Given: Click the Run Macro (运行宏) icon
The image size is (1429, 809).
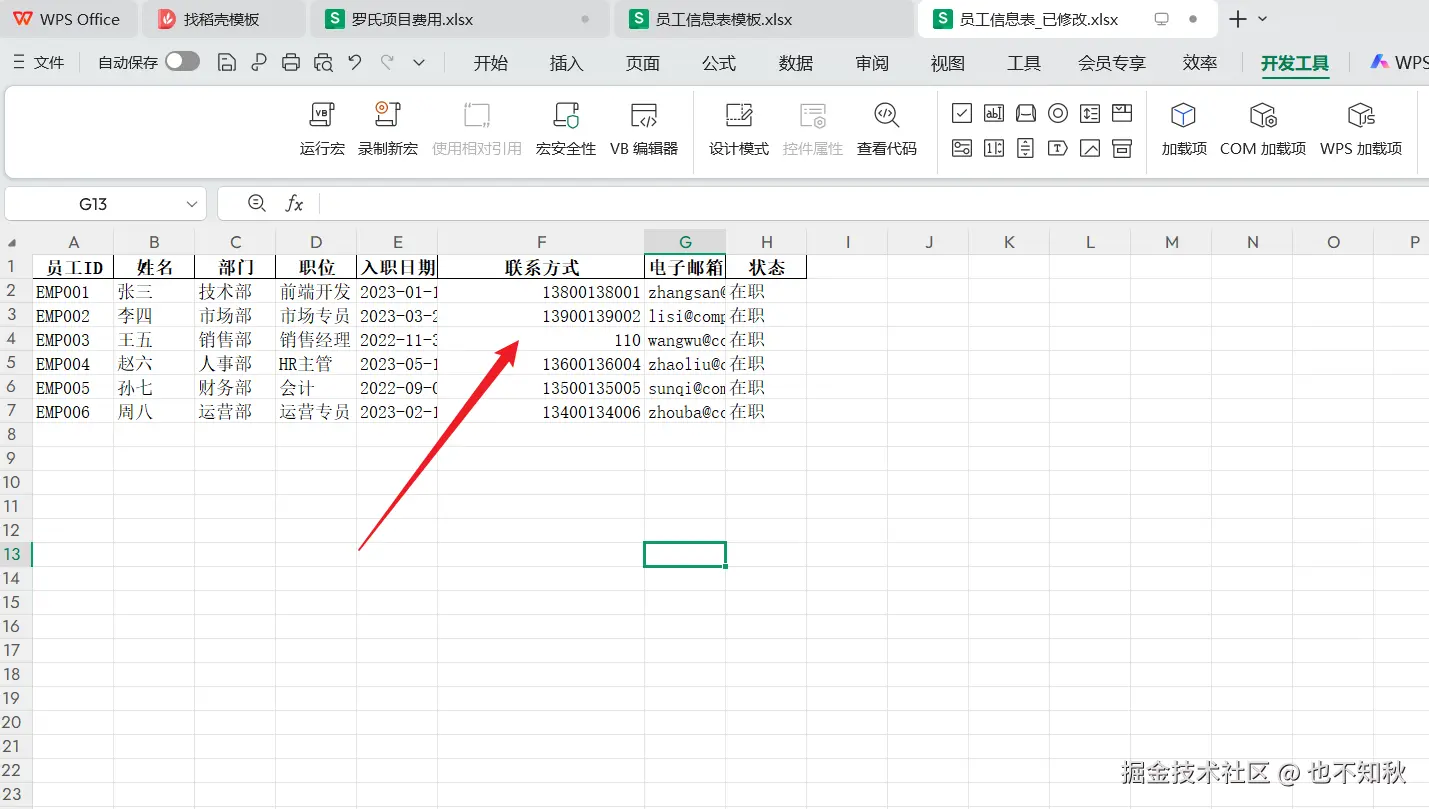Looking at the screenshot, I should 322,115.
